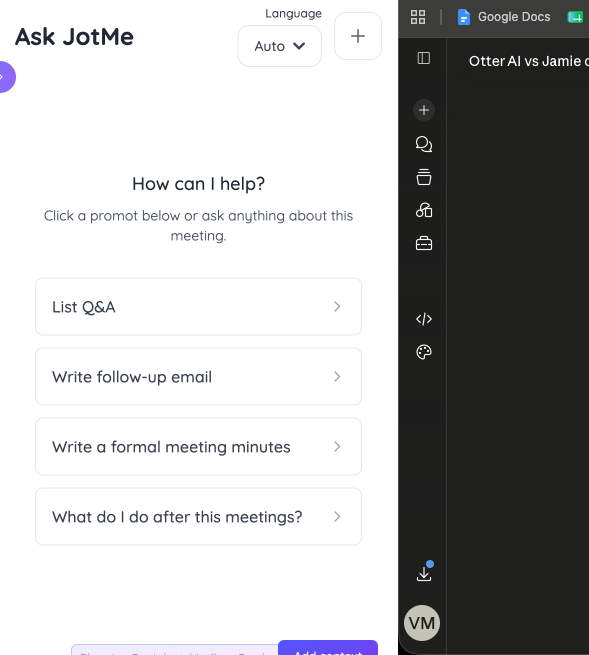The width and height of the screenshot is (589, 655).
Task: Click the plus icon in dark sidebar
Action: [x=424, y=110]
